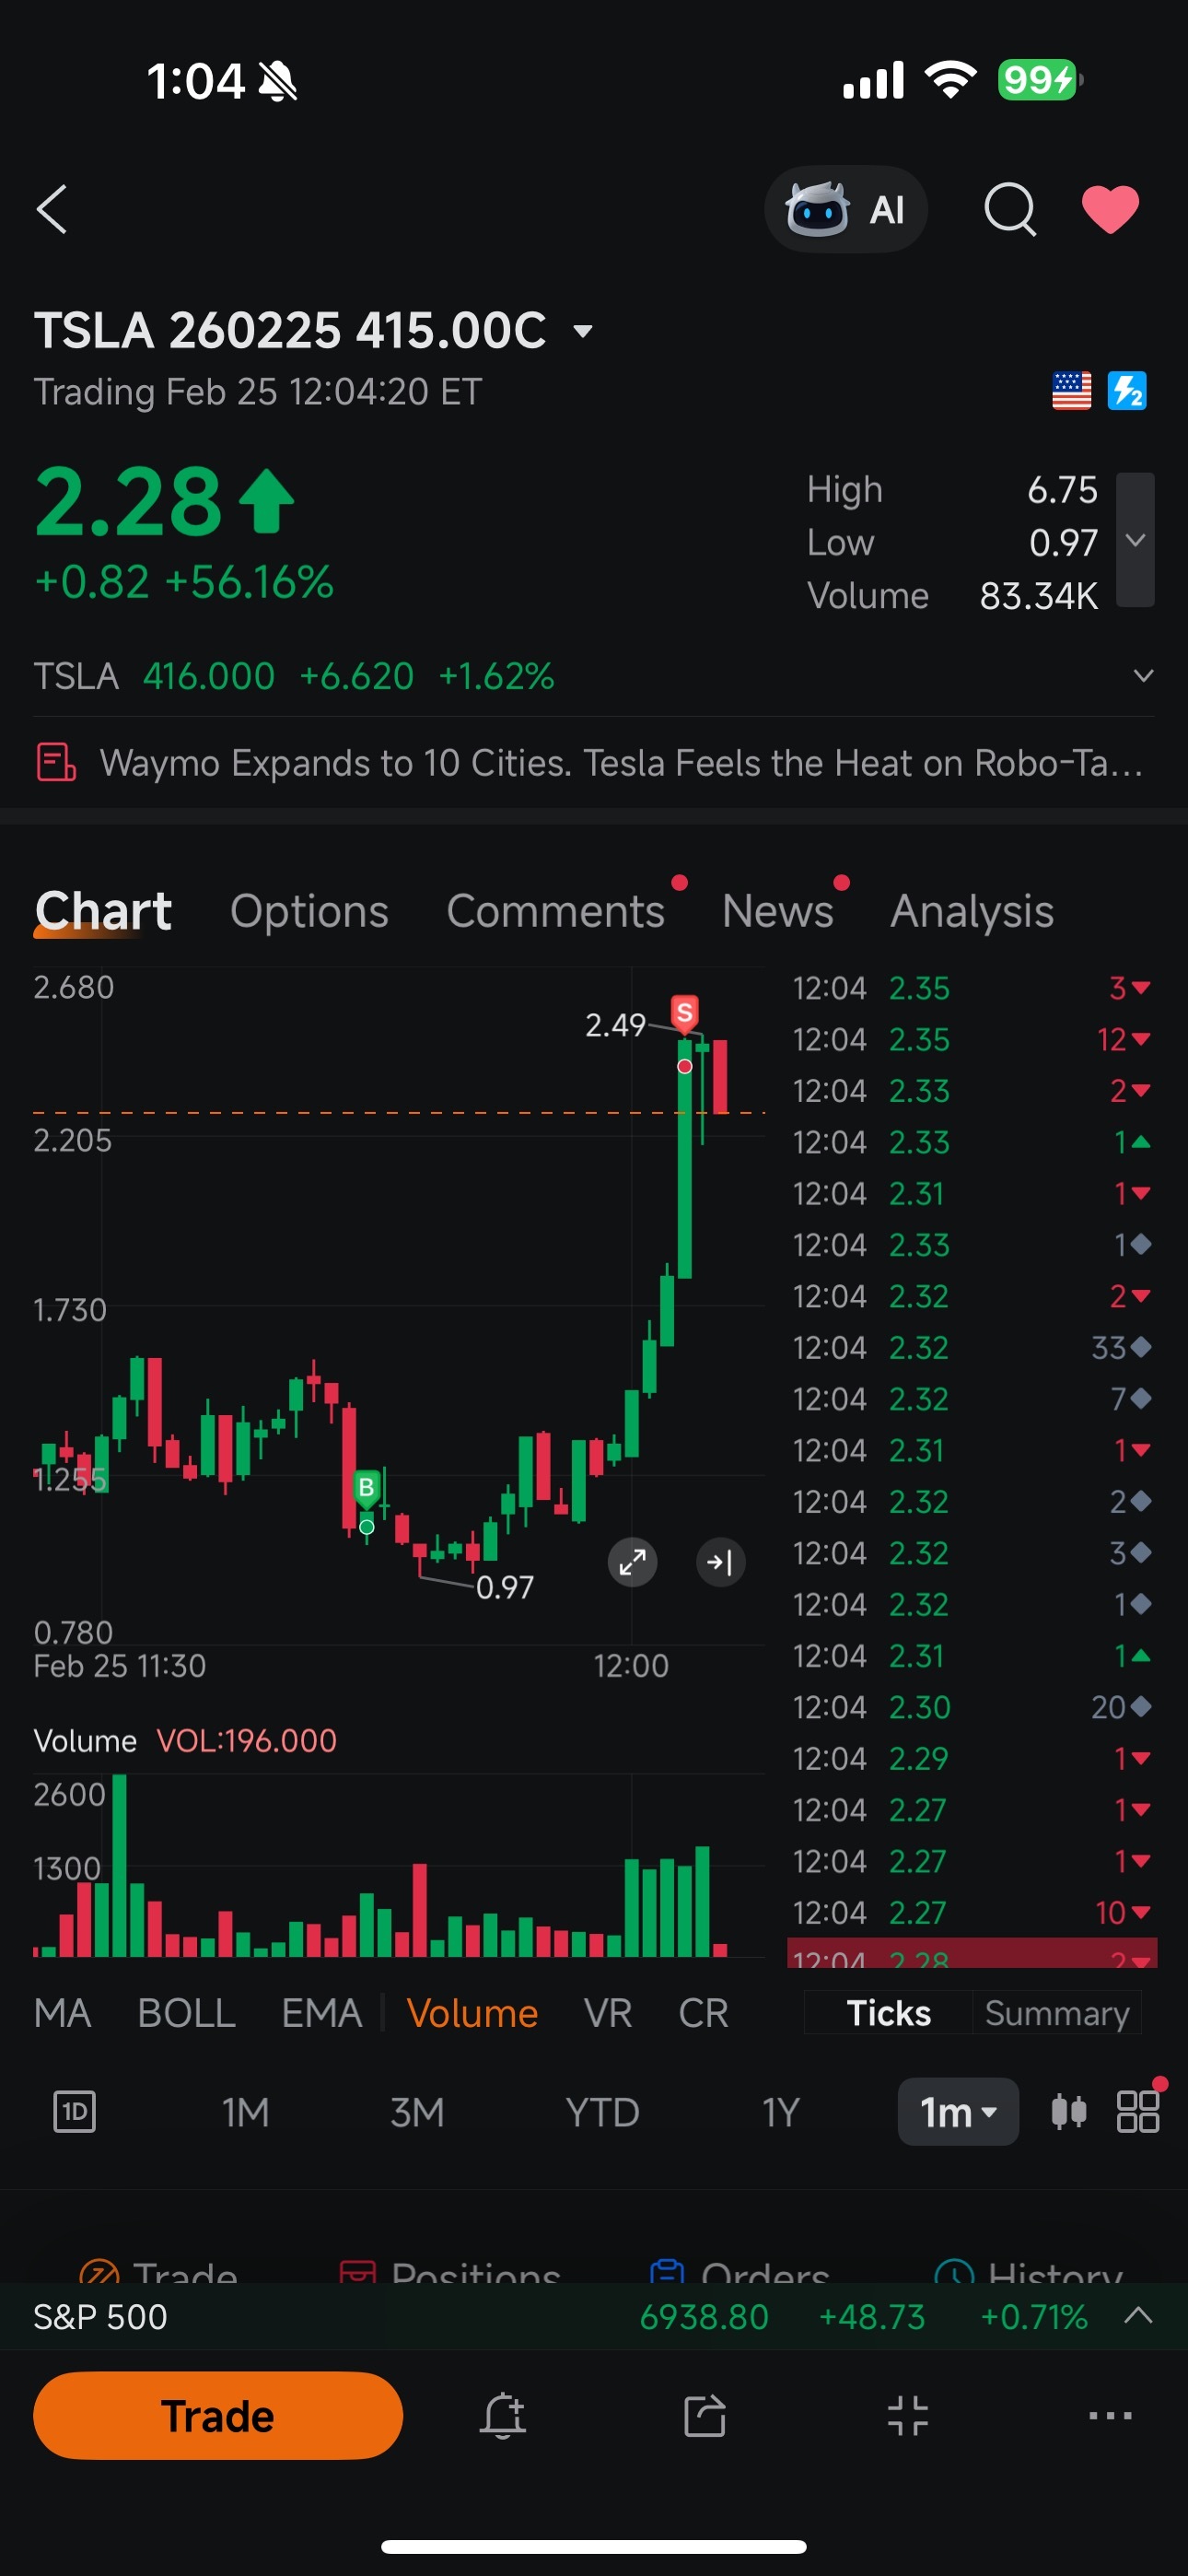Select the MA indicator

point(62,2013)
